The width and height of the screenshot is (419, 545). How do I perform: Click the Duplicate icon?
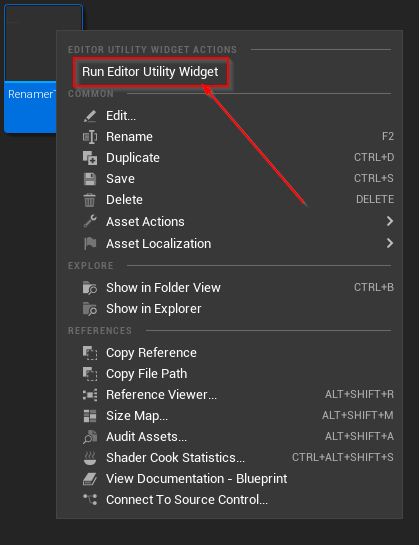click(90, 158)
